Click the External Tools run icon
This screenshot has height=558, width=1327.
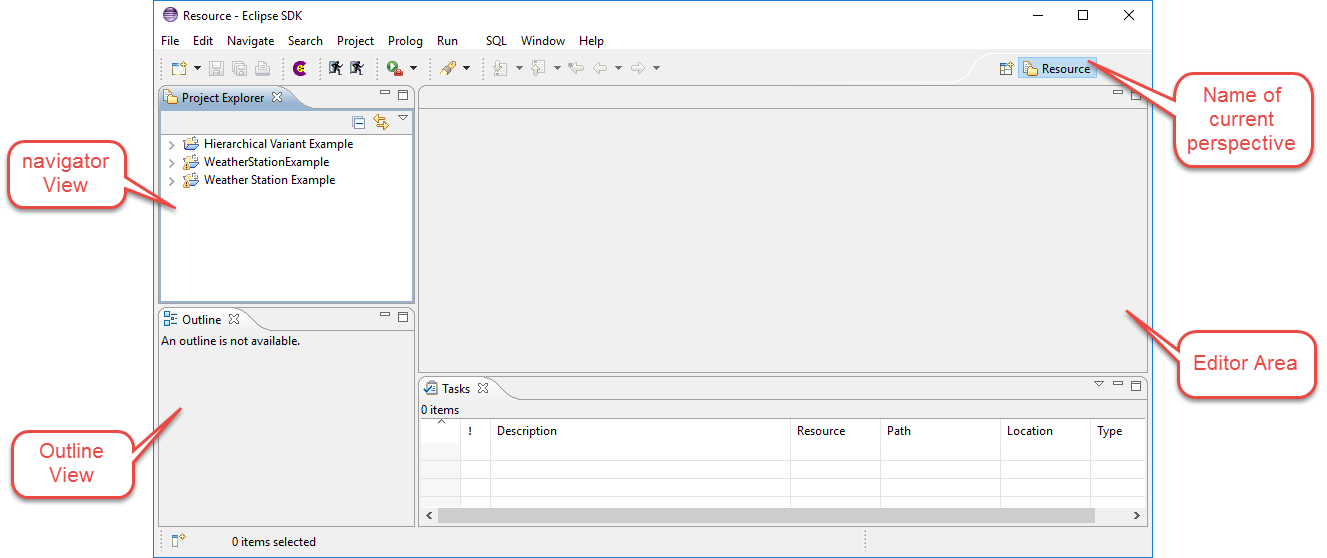click(x=395, y=68)
